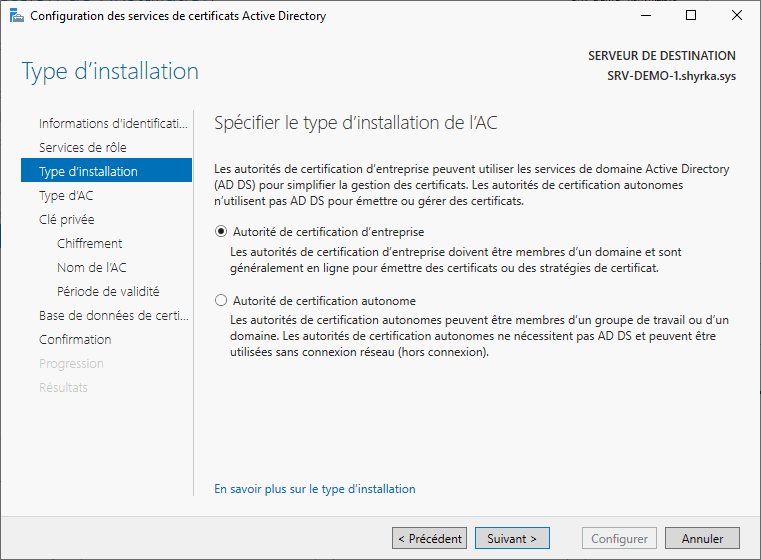Maximize the configuration wizard window

pos(691,16)
